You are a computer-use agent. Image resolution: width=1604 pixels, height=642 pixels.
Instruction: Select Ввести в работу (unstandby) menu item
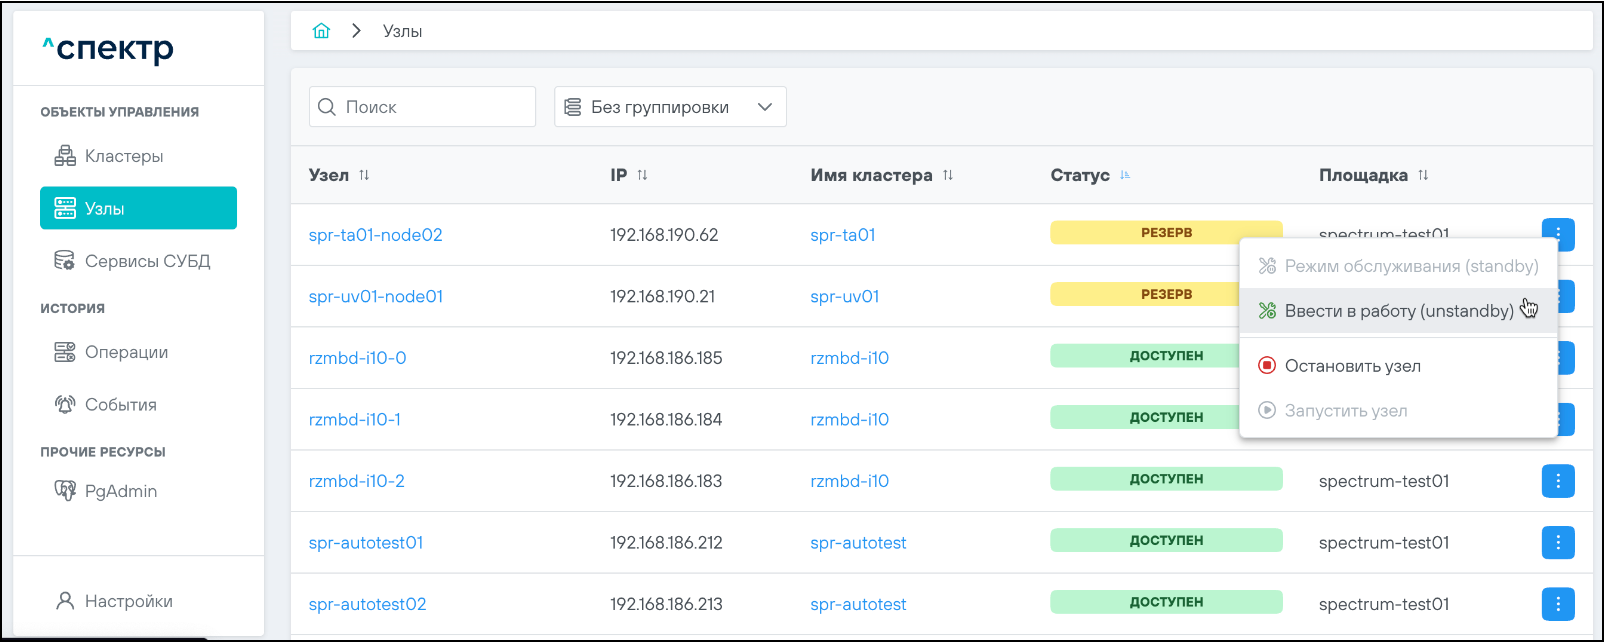coord(1398,311)
